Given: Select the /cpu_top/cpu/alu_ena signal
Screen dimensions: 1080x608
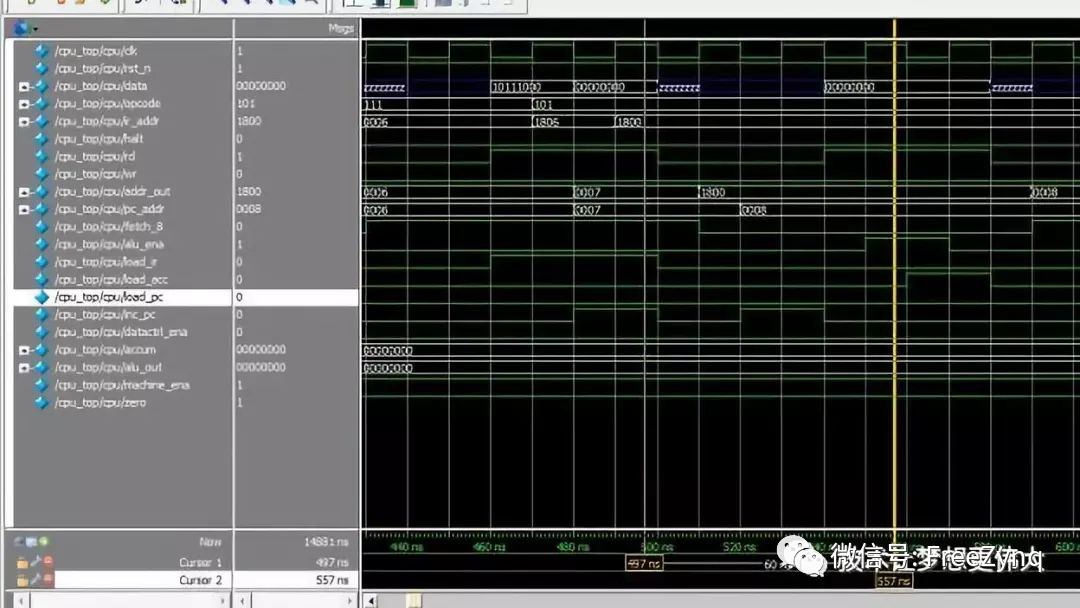Looking at the screenshot, I should pyautogui.click(x=109, y=244).
